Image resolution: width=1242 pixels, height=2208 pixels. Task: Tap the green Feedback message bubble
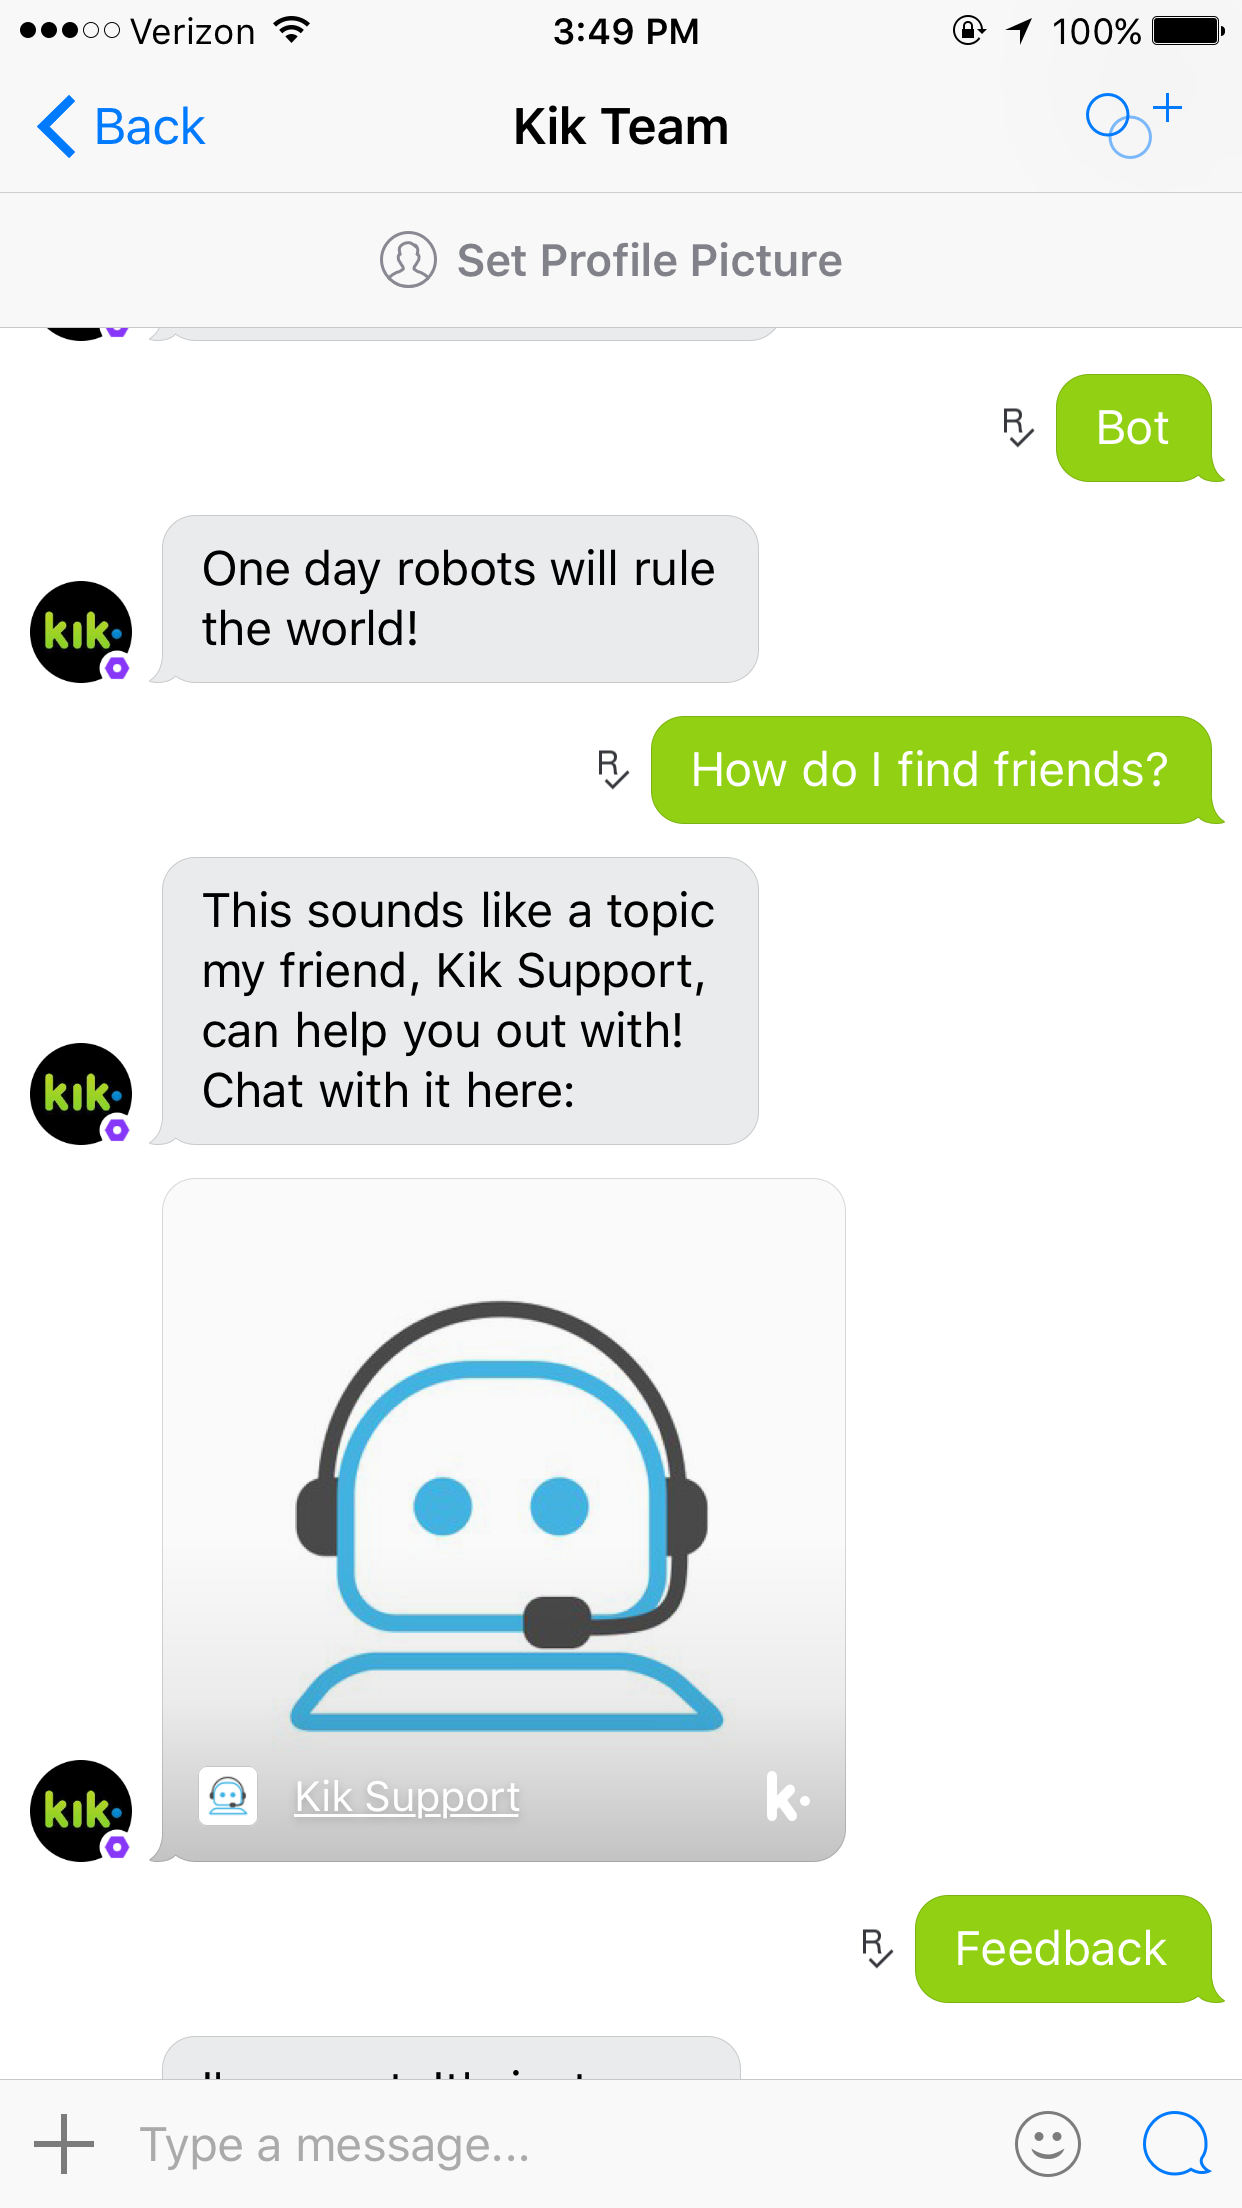(x=1063, y=1949)
